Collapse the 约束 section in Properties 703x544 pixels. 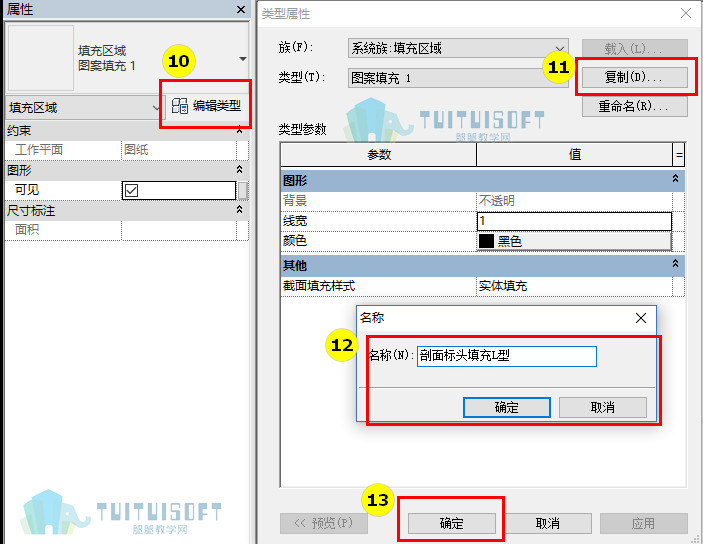click(x=239, y=131)
